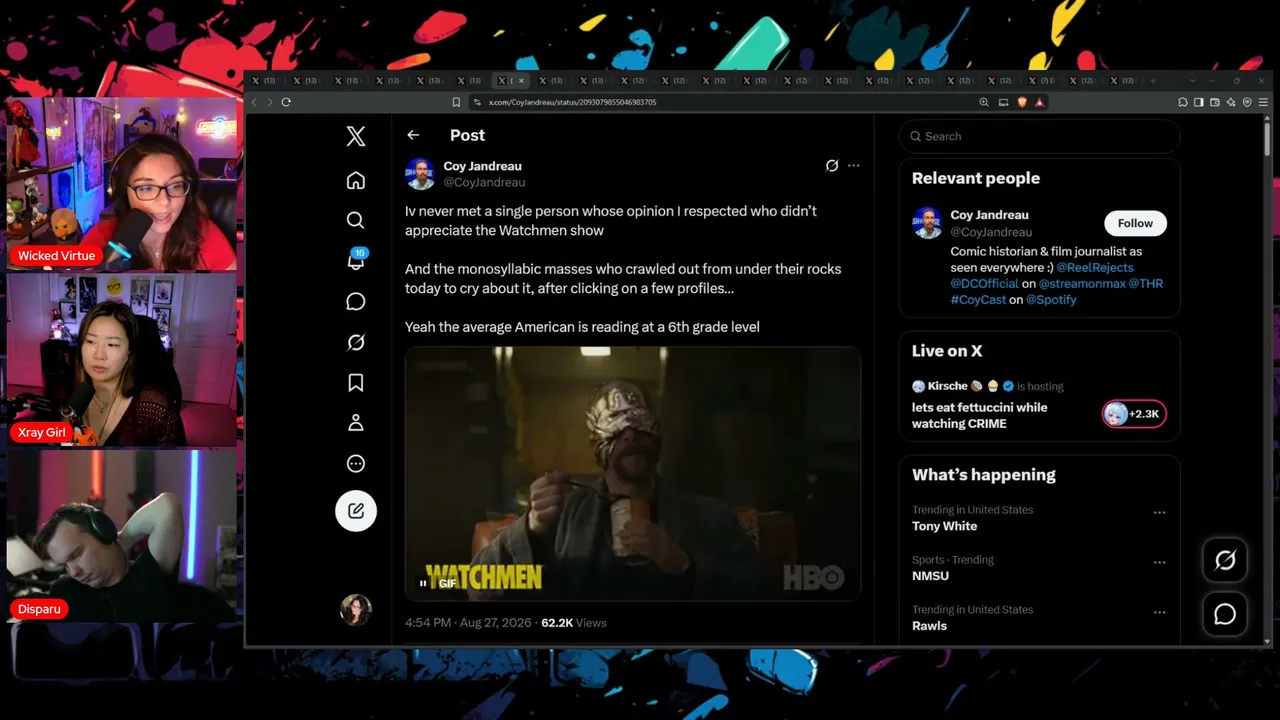Click the browser back button
The image size is (1280, 720).
click(254, 102)
